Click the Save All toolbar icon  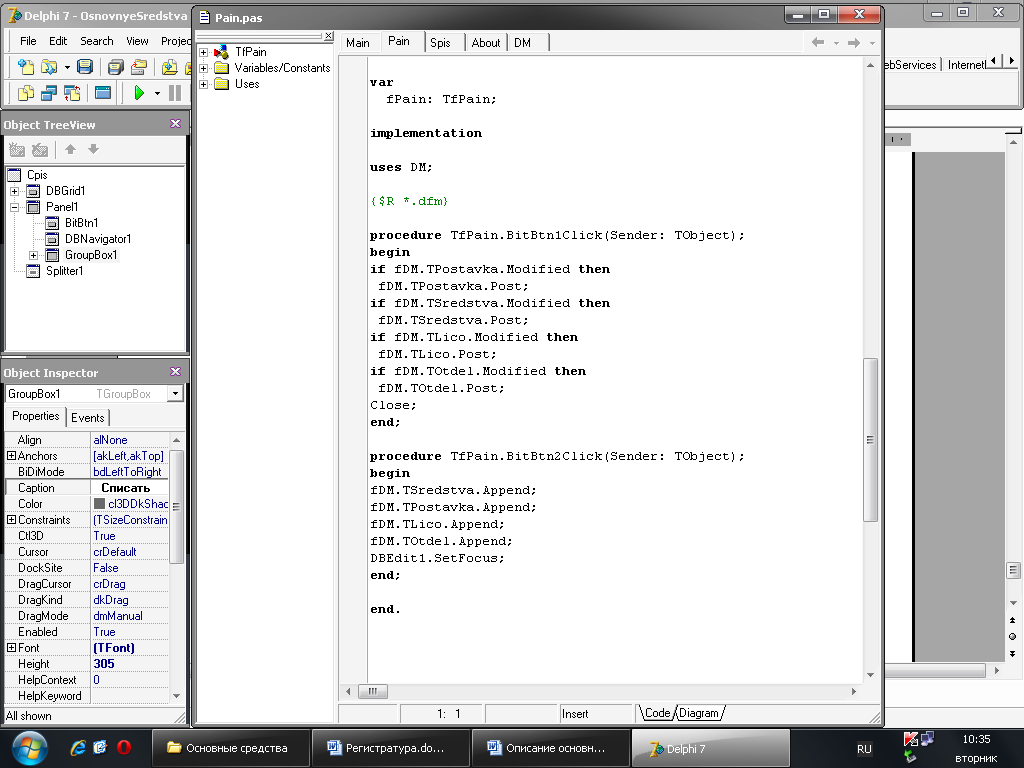tap(116, 67)
